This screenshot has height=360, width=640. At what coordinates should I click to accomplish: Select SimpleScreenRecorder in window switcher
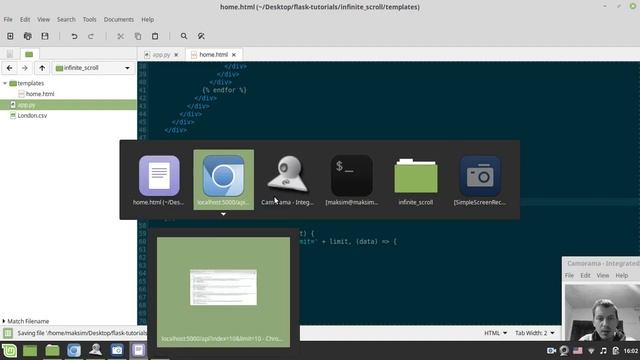(480, 180)
